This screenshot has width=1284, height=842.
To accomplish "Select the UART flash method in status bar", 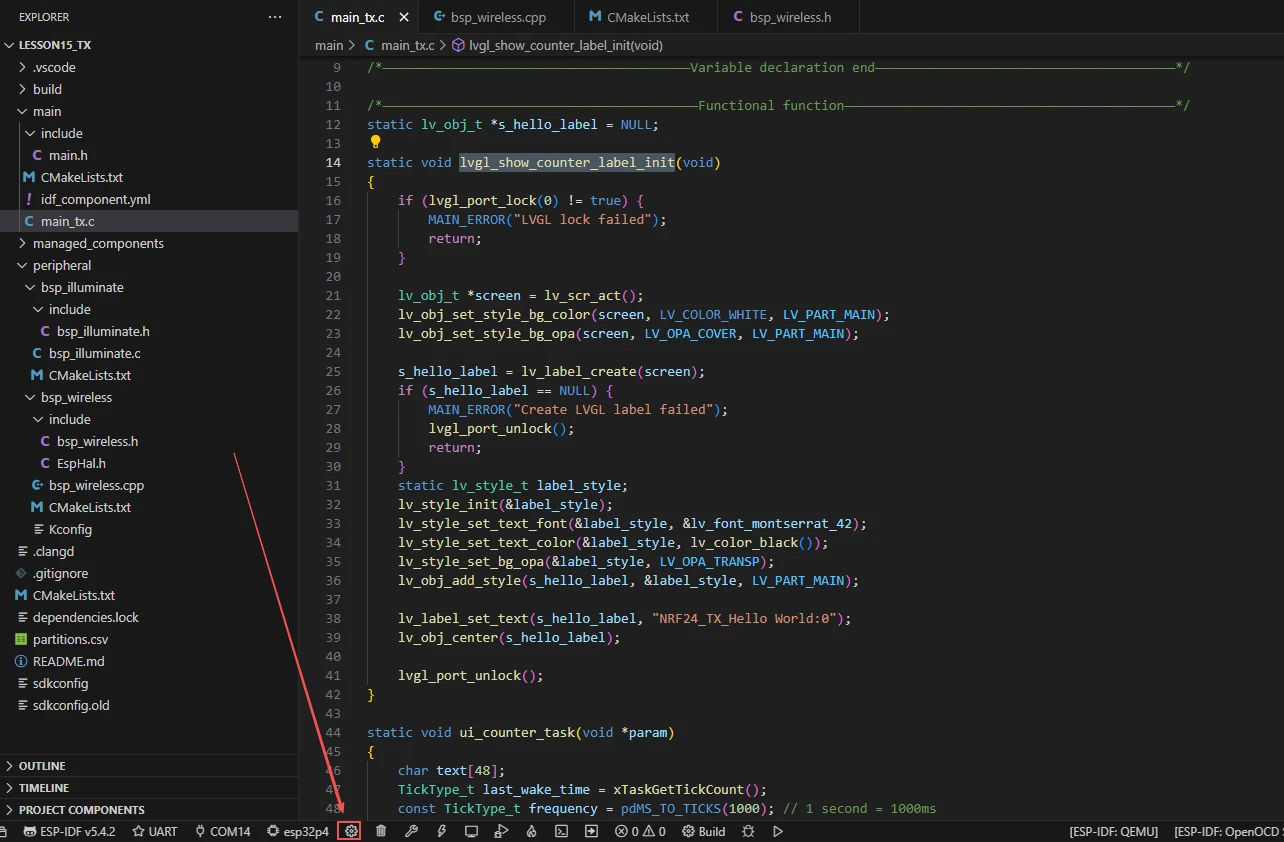I will coord(155,831).
